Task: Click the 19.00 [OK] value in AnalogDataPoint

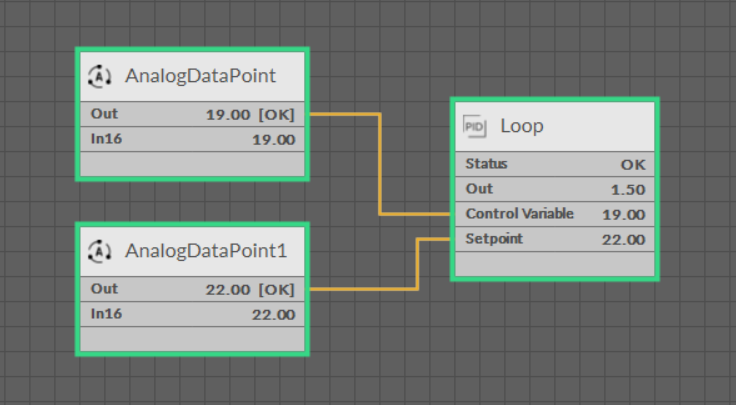Action: click(x=250, y=114)
